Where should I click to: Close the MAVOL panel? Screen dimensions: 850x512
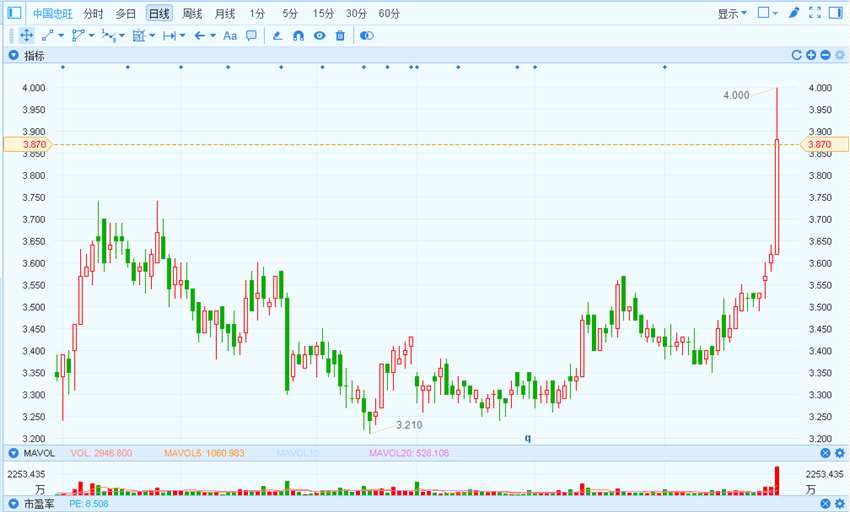coord(825,453)
